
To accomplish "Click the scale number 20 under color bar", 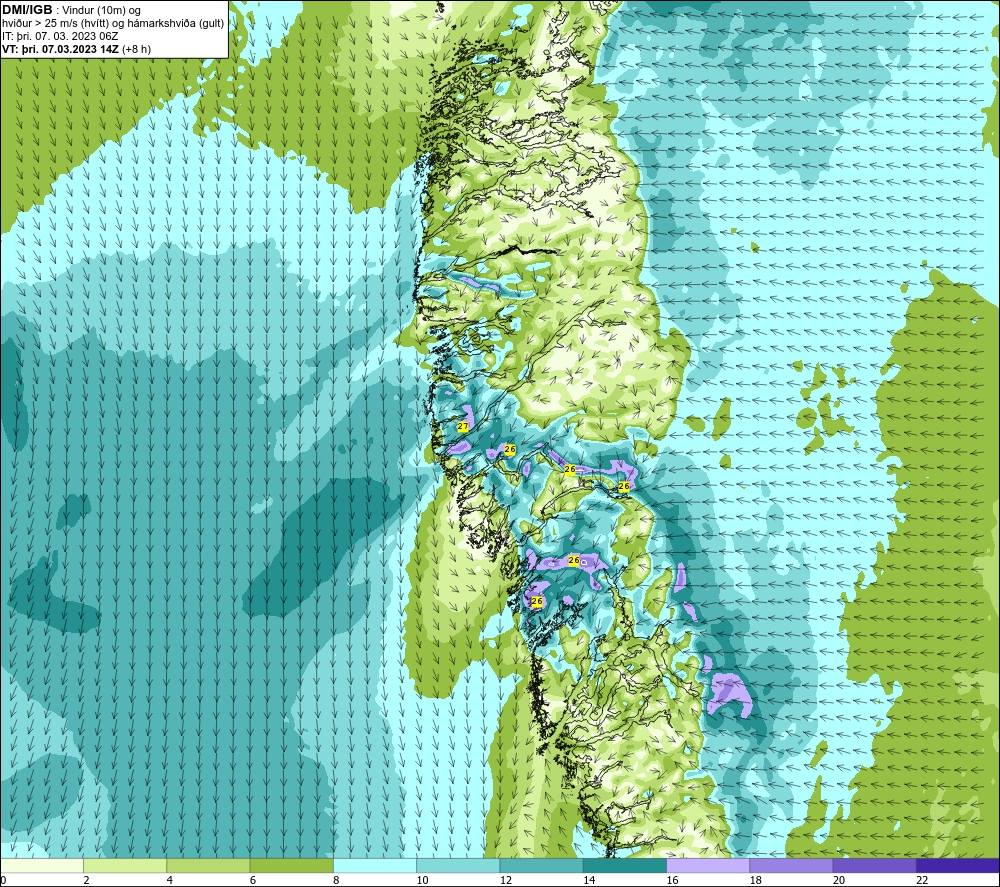I will pyautogui.click(x=839, y=880).
